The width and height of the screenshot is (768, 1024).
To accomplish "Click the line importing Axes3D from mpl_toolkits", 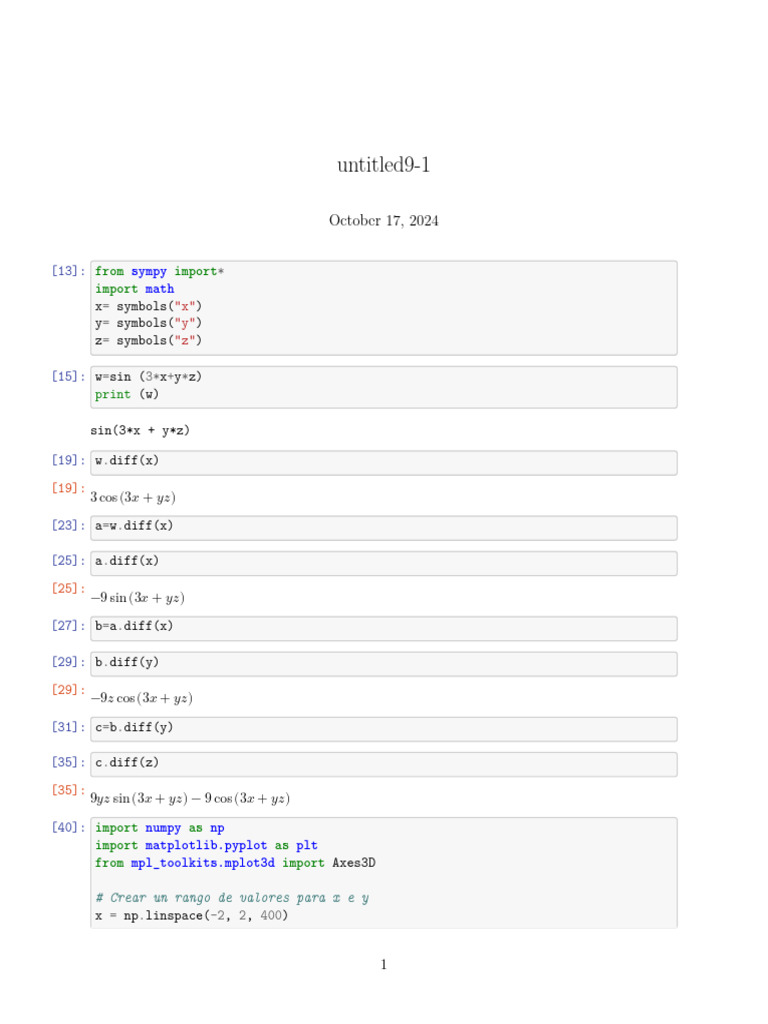I will pyautogui.click(x=235, y=863).
